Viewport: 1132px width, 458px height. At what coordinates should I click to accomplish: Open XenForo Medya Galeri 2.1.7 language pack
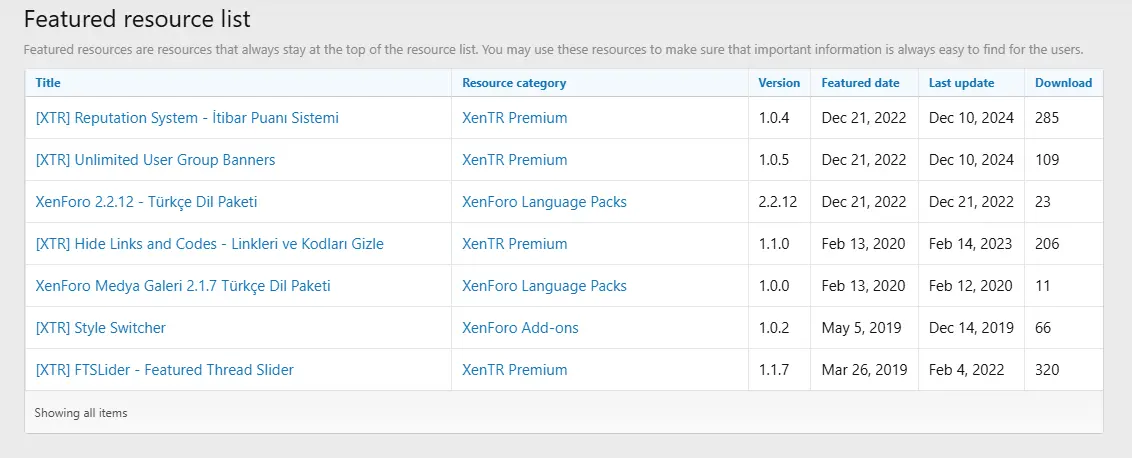(183, 285)
